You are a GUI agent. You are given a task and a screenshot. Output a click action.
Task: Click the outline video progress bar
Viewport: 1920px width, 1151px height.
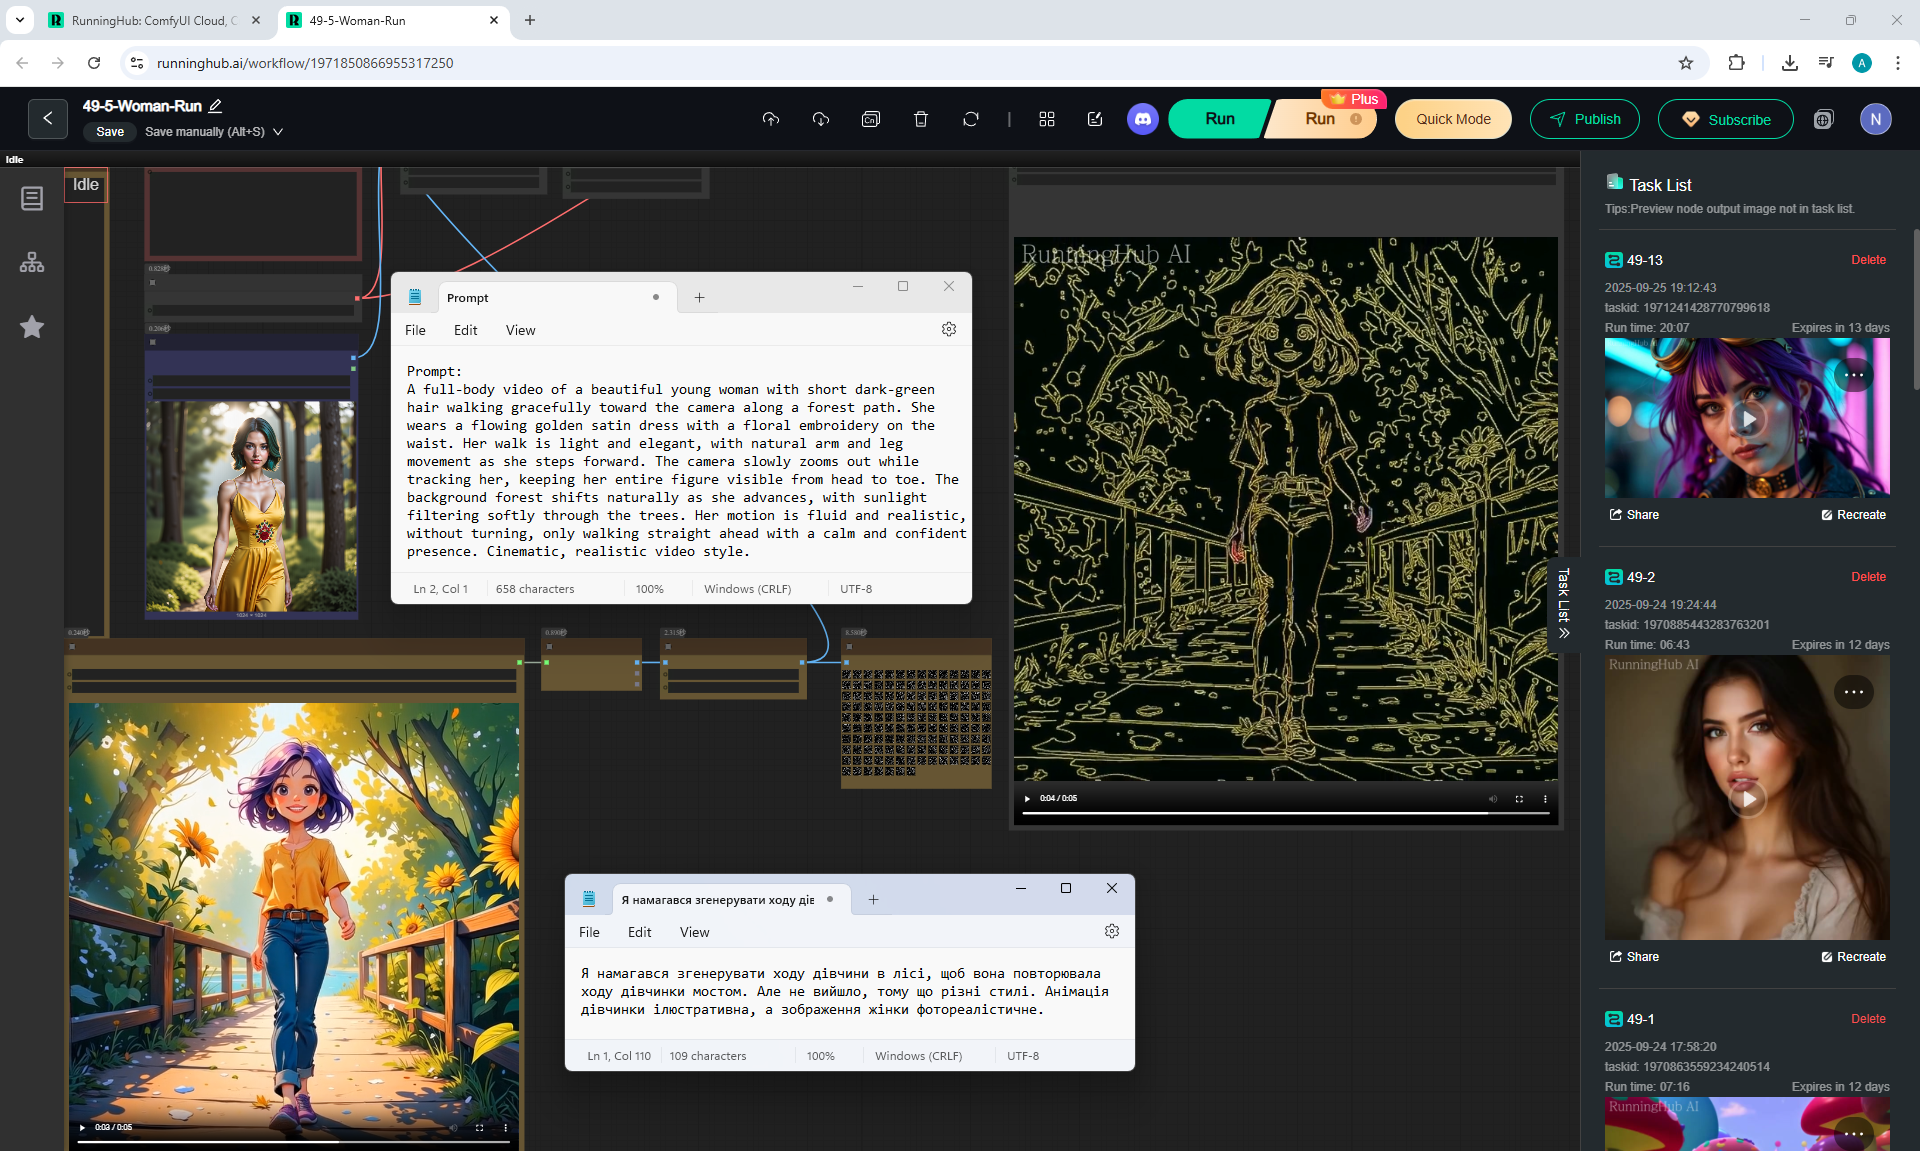coord(1286,814)
